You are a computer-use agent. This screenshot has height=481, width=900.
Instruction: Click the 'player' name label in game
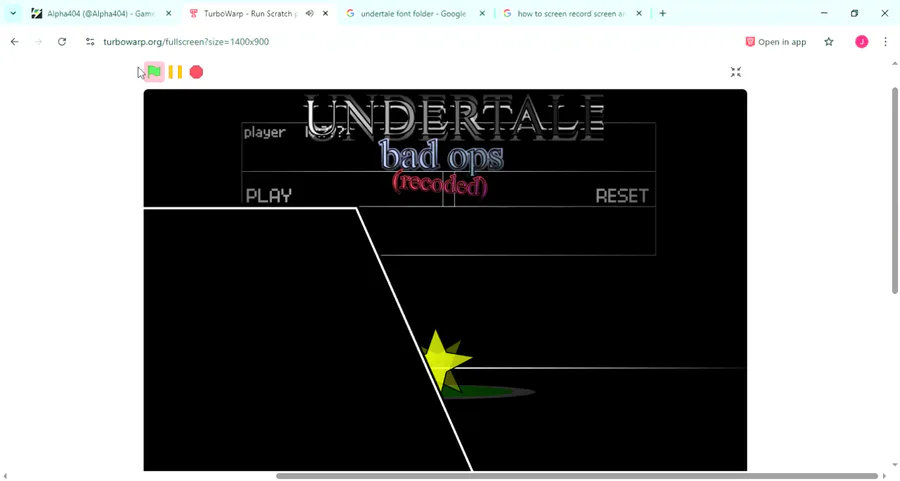[264, 133]
